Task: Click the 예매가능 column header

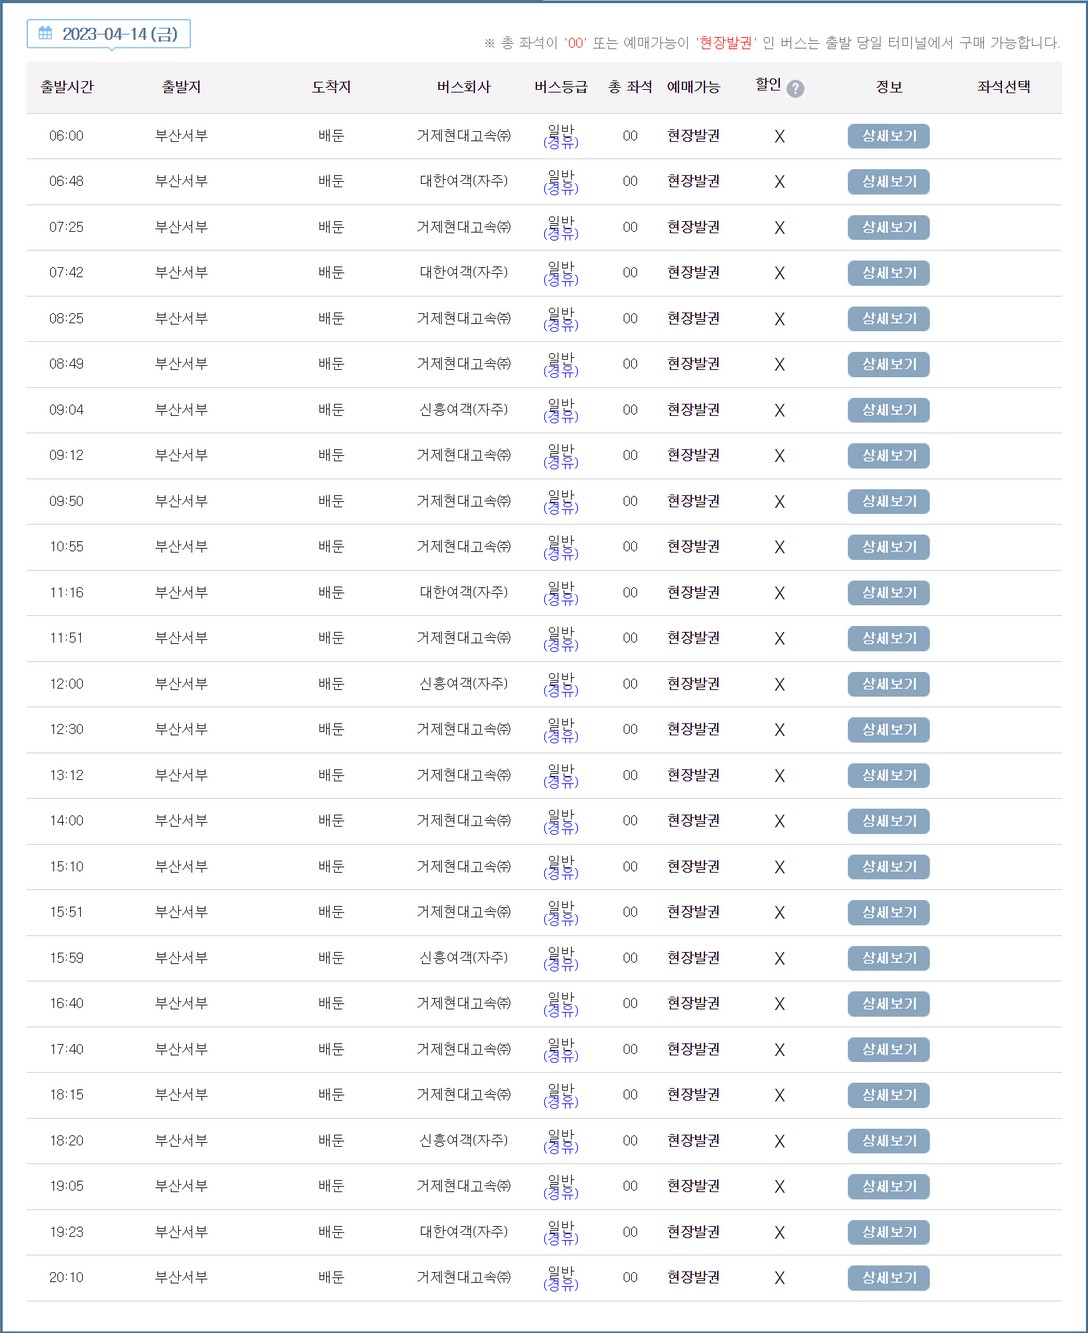Action: tap(693, 87)
